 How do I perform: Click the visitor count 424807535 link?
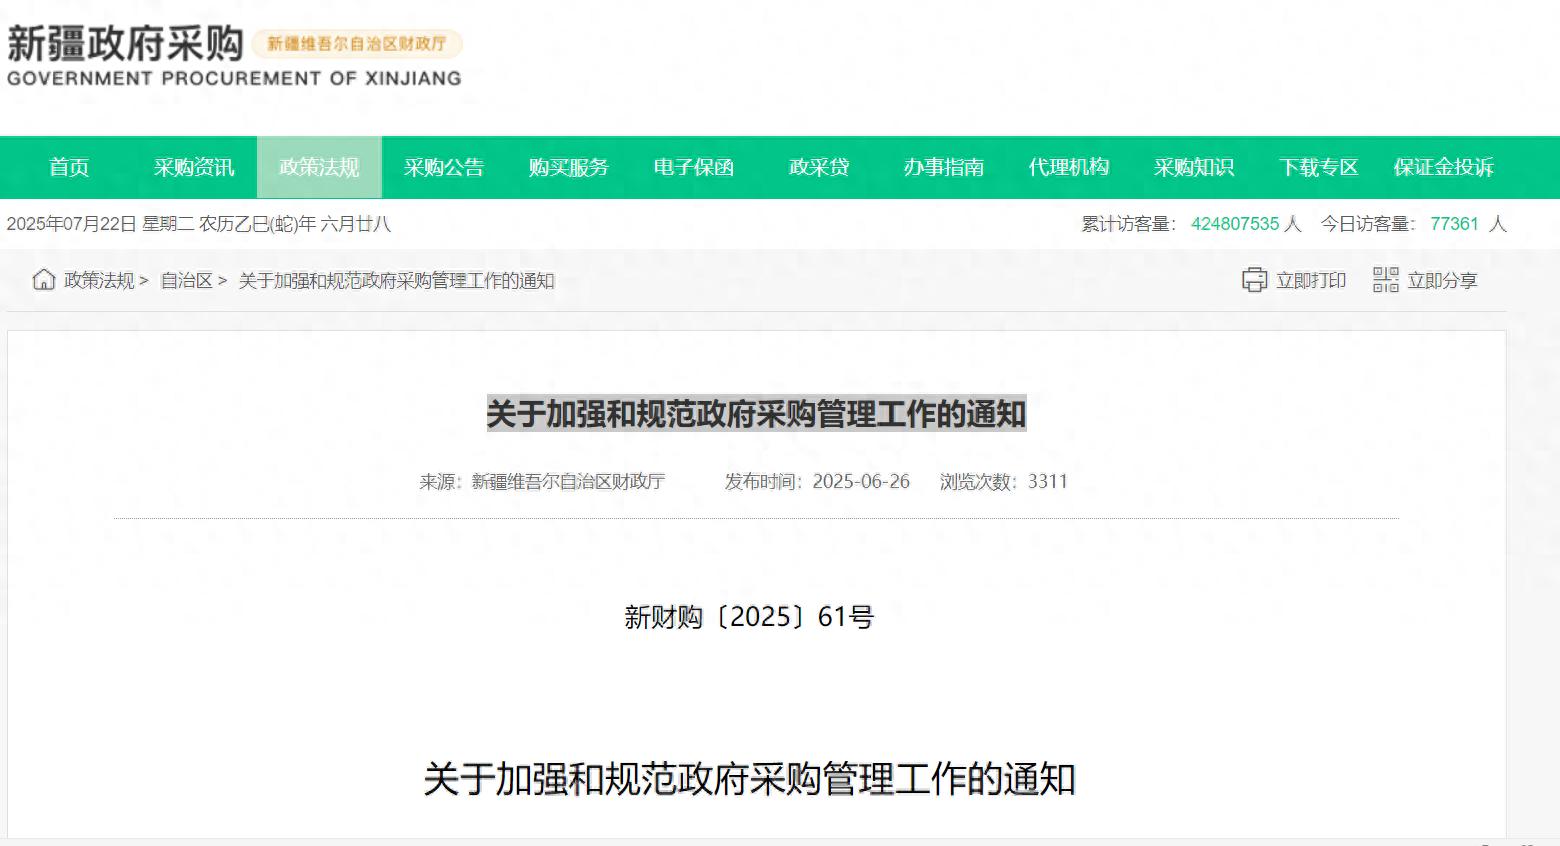[x=1236, y=224]
